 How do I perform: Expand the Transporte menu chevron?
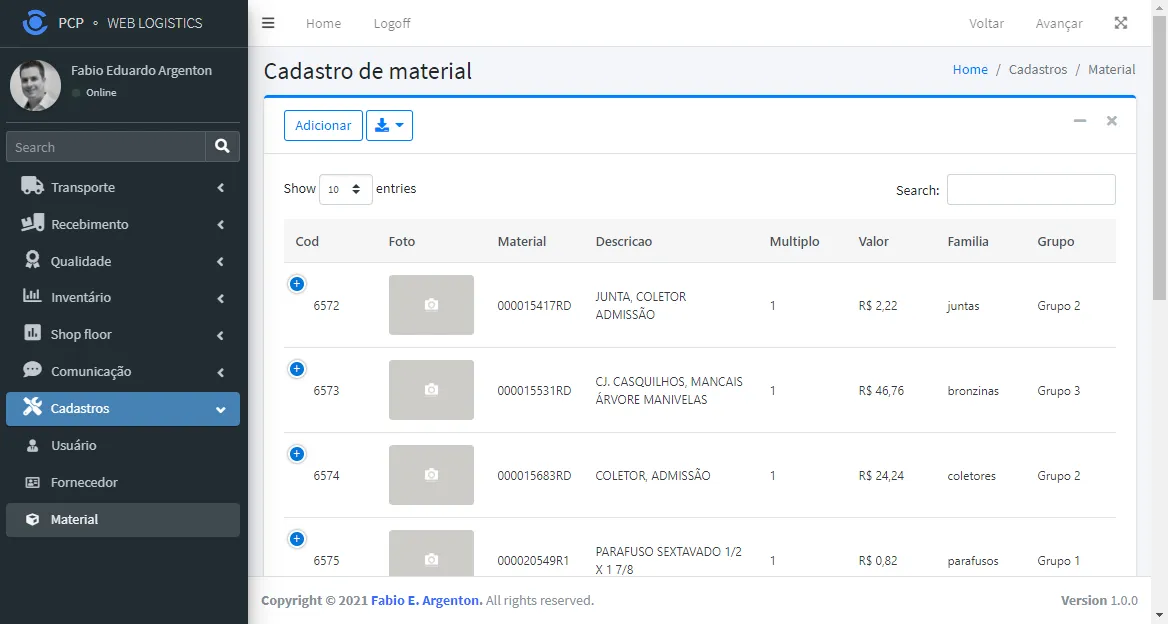tap(220, 188)
